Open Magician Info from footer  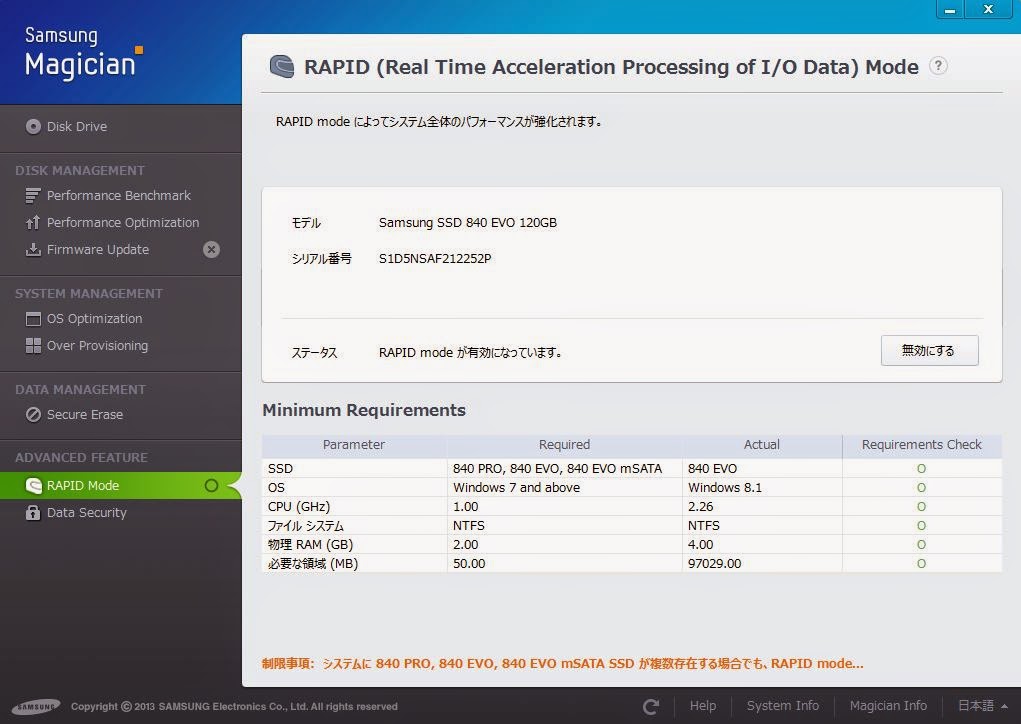point(888,706)
